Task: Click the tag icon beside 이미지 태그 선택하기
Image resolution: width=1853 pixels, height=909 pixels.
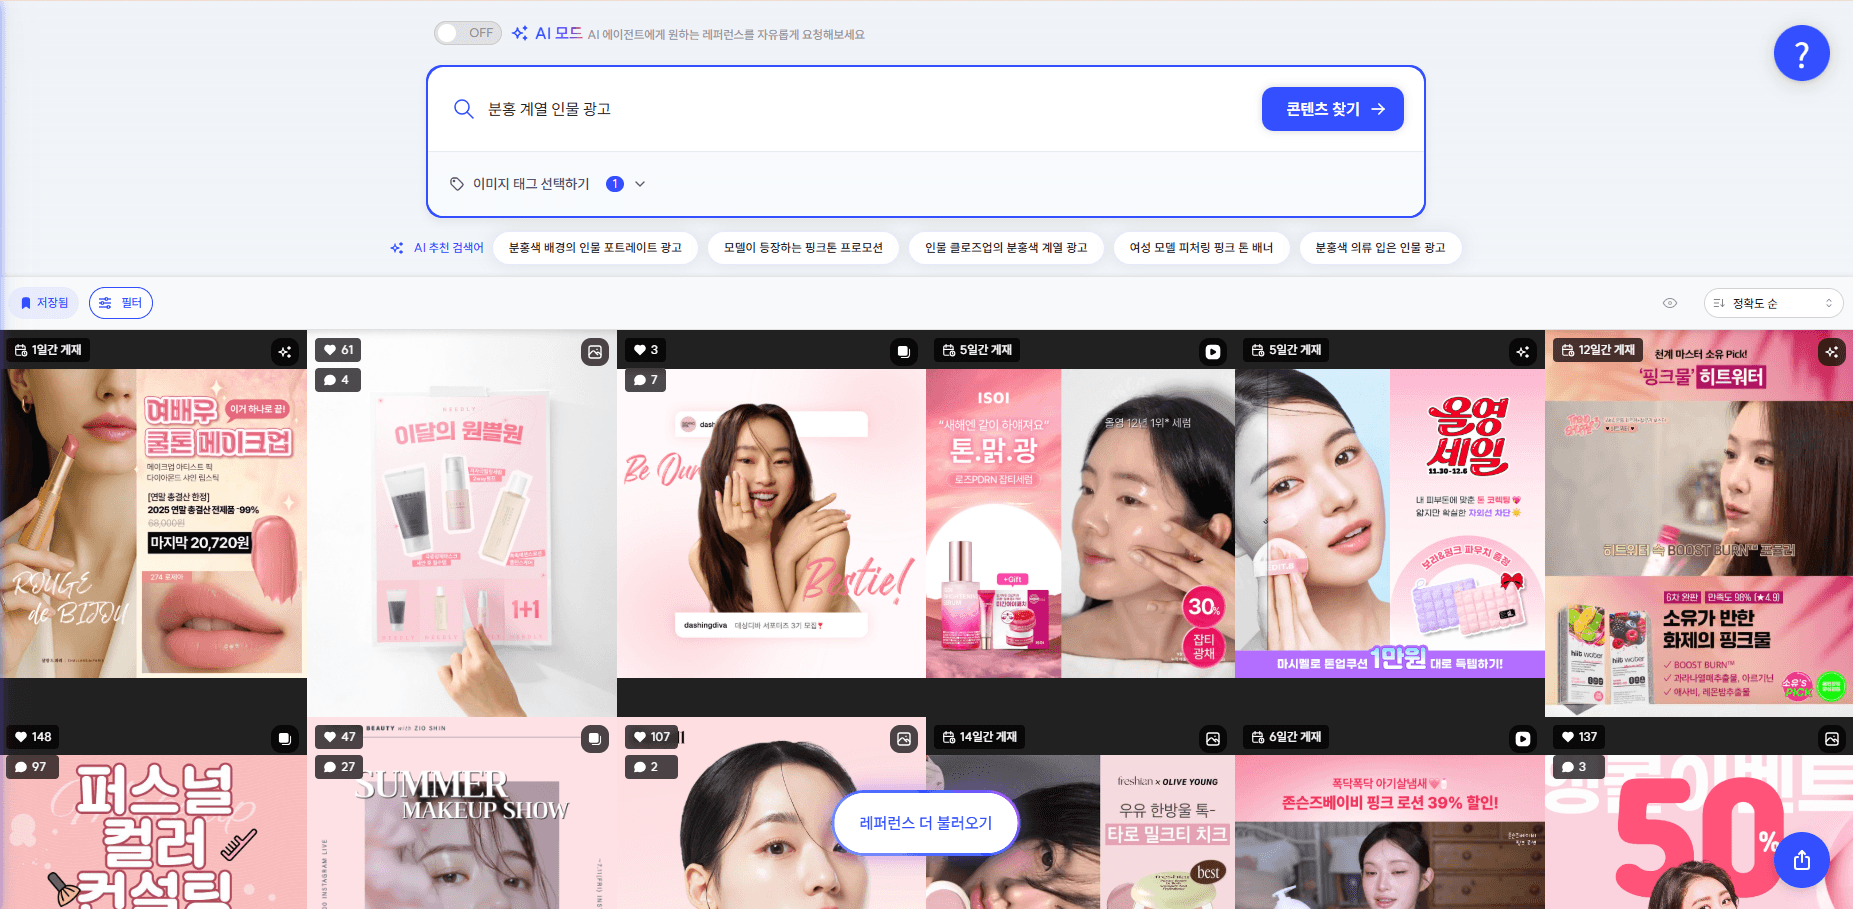Action: (457, 184)
